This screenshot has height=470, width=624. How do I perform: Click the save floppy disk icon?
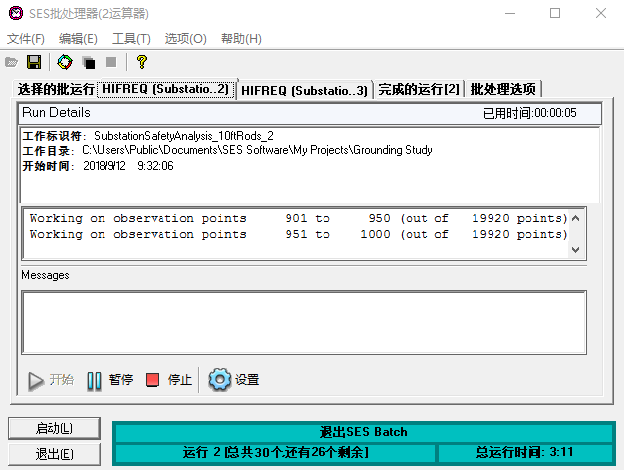34,62
